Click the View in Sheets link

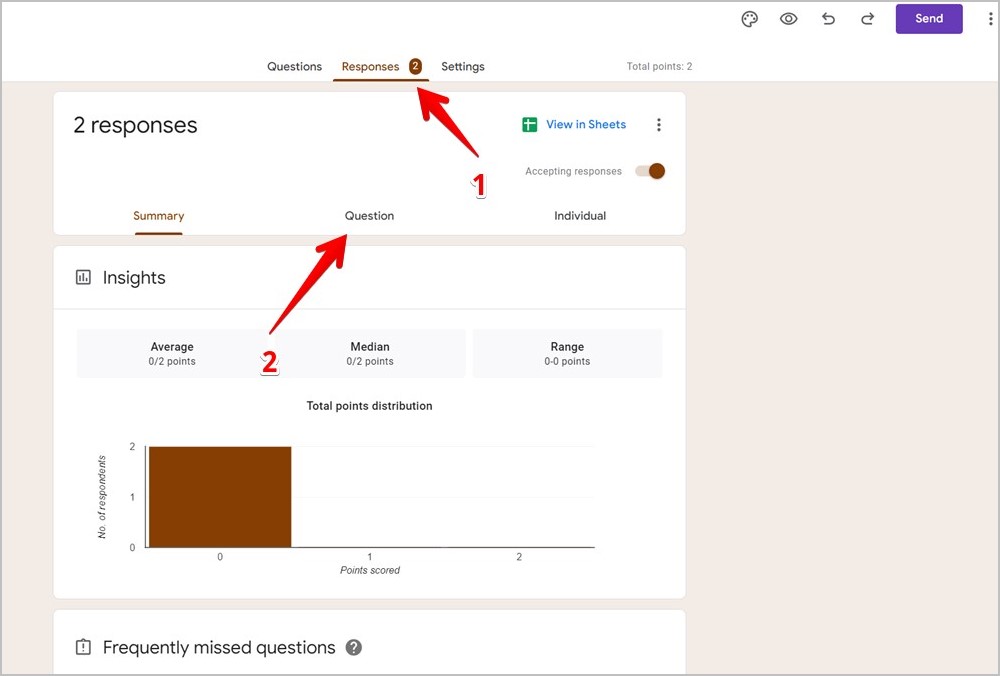pos(586,125)
